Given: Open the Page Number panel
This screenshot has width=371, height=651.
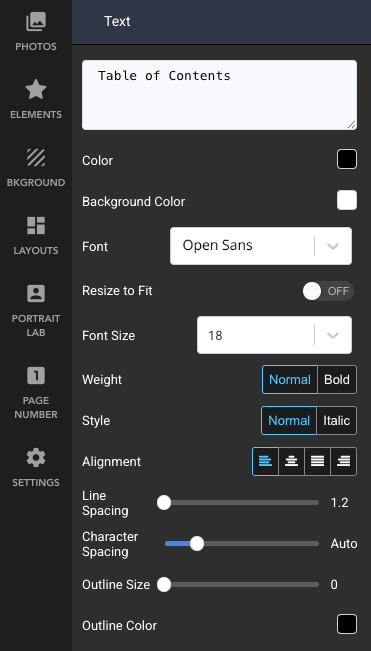Looking at the screenshot, I should click(x=36, y=392).
